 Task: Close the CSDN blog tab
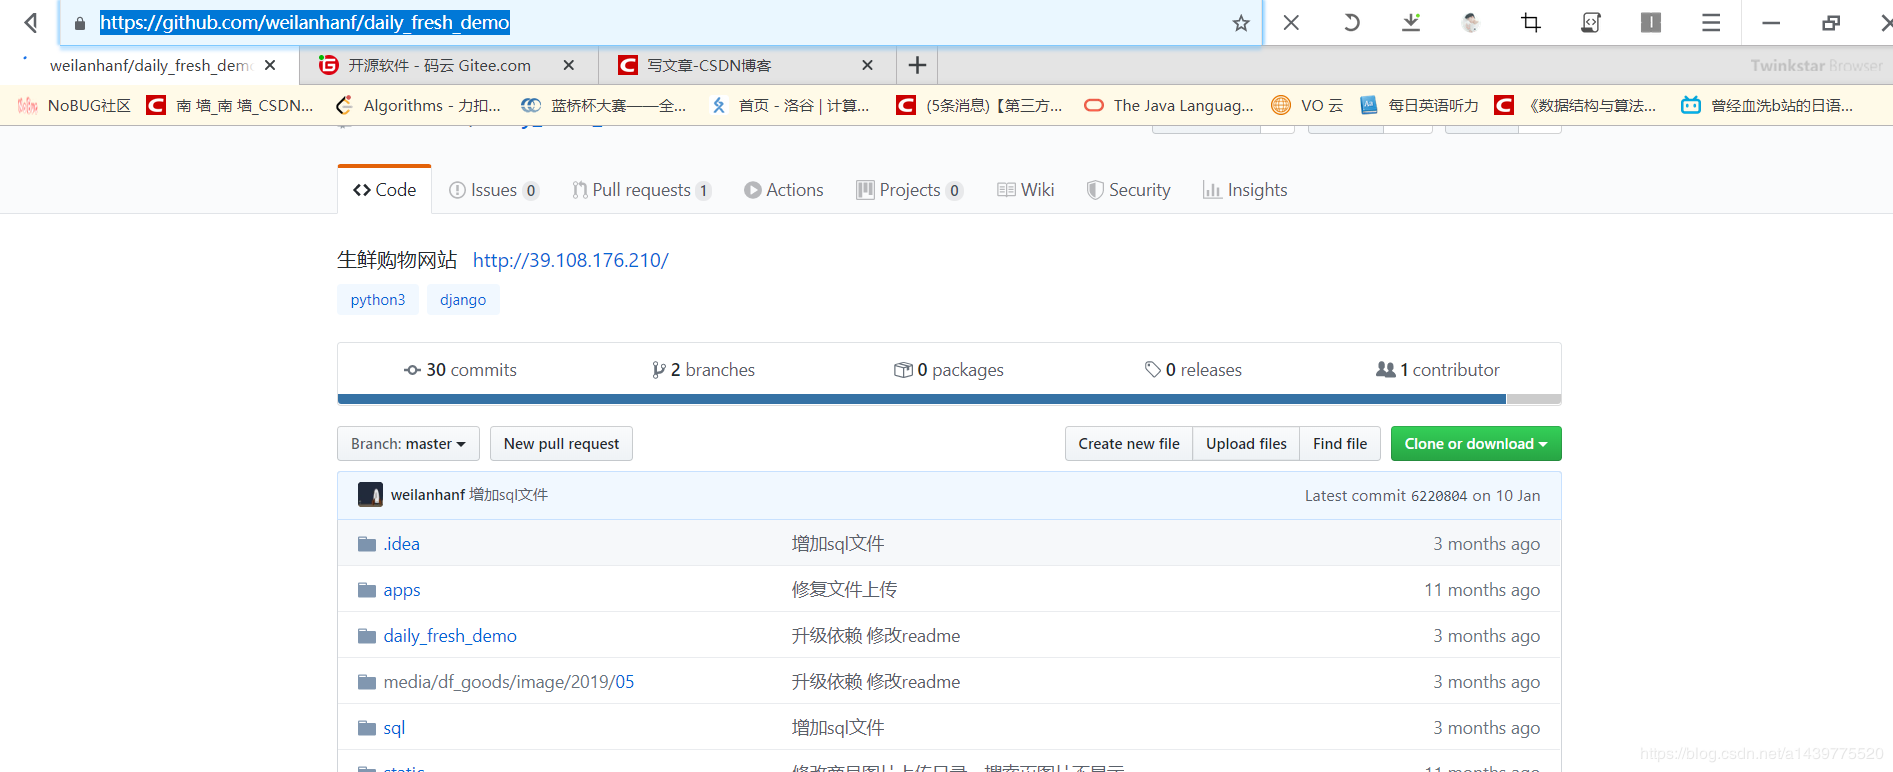click(868, 65)
